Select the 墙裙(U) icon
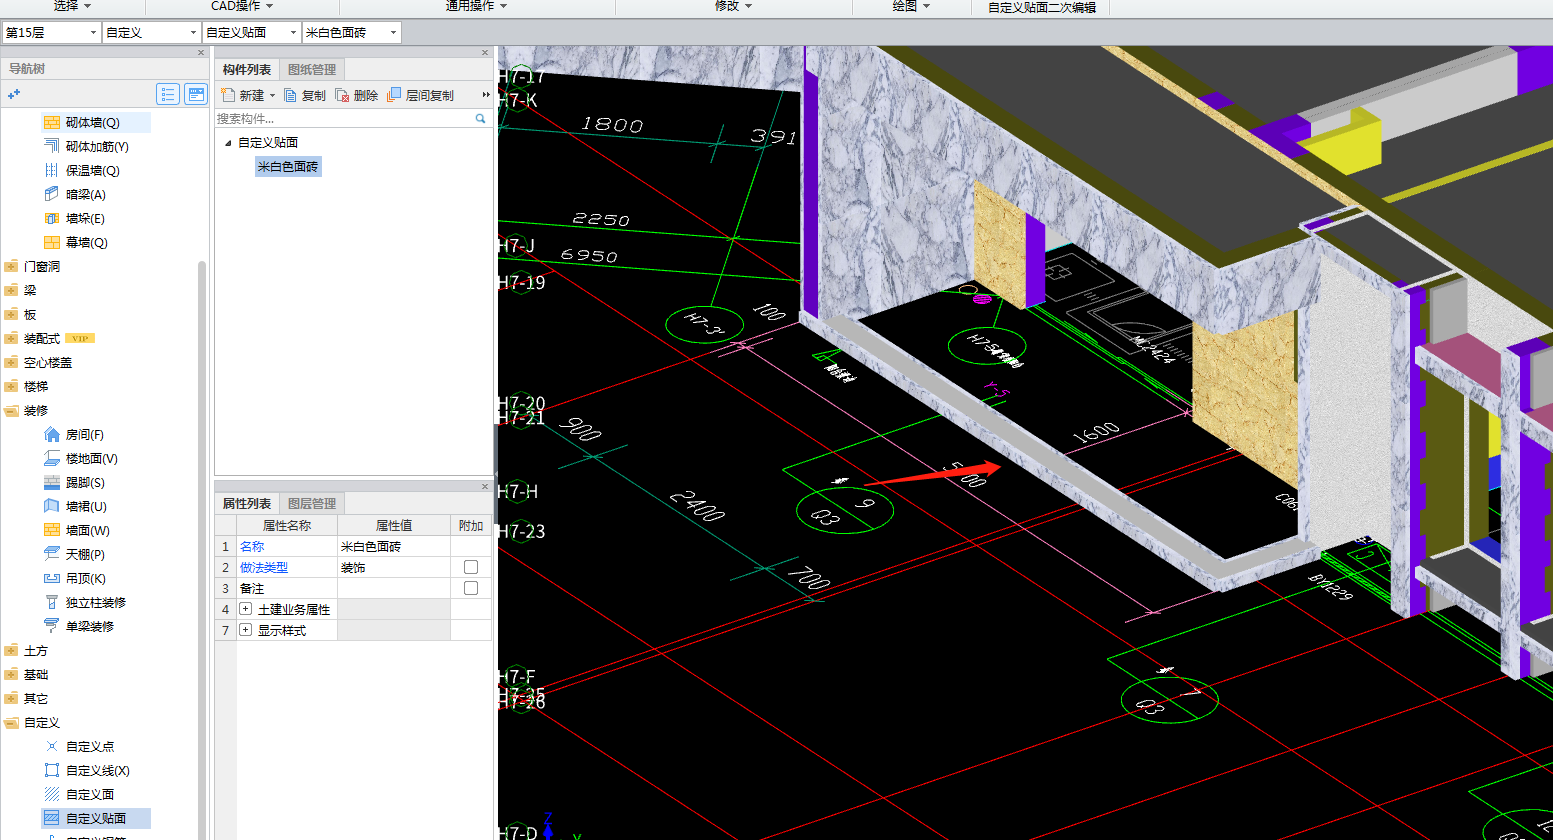This screenshot has height=840, width=1553. 52,506
